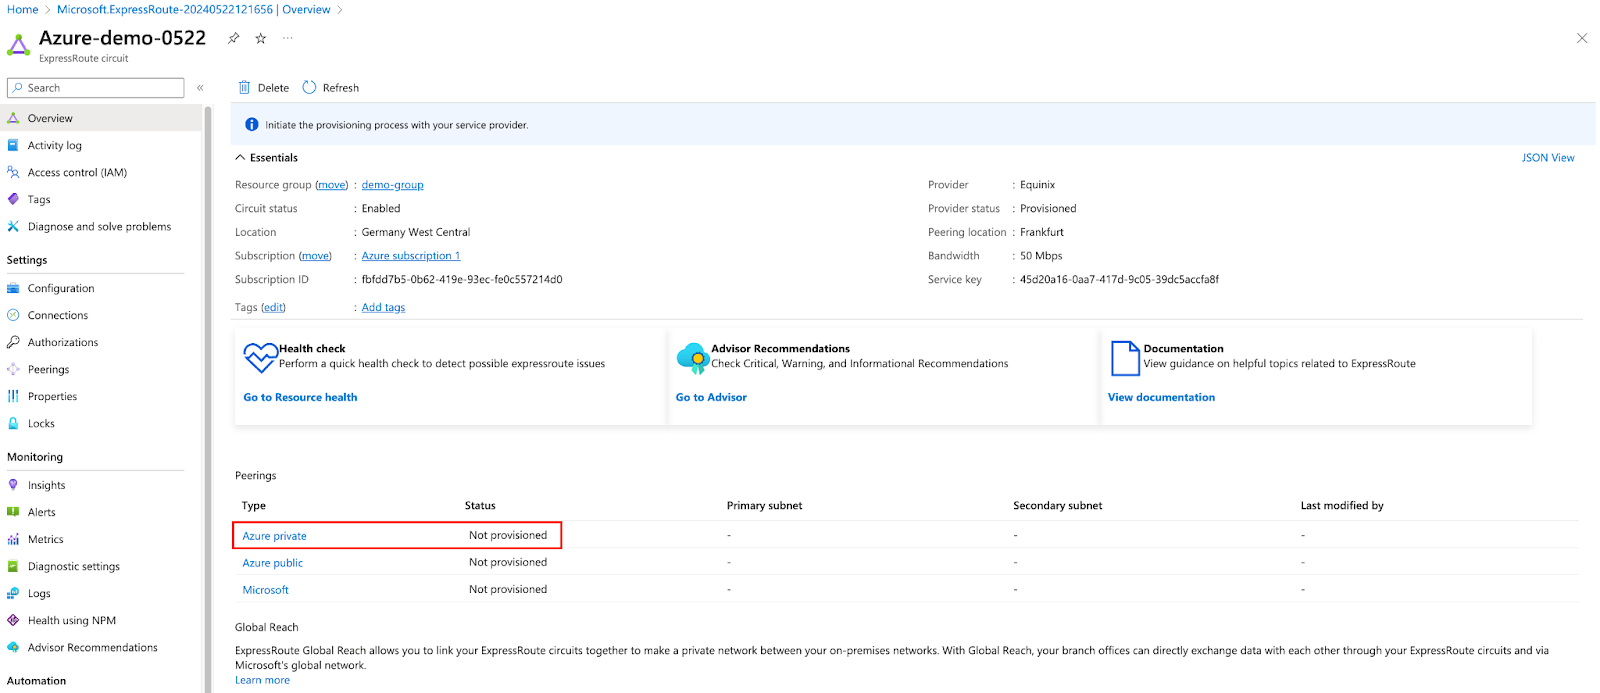Image resolution: width=1600 pixels, height=693 pixels.
Task: Click the Primary subnet column header
Action: 764,506
